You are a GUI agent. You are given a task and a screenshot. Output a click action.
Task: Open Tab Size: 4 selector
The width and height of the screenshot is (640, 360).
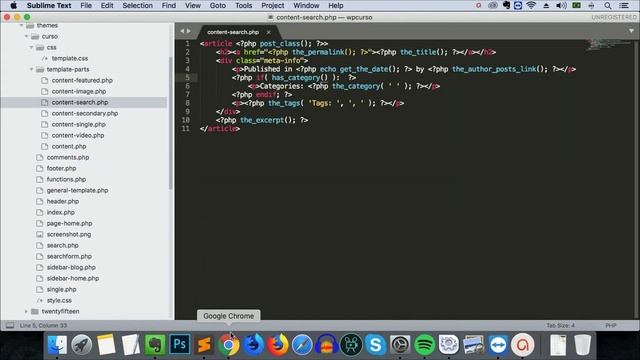(x=560, y=325)
